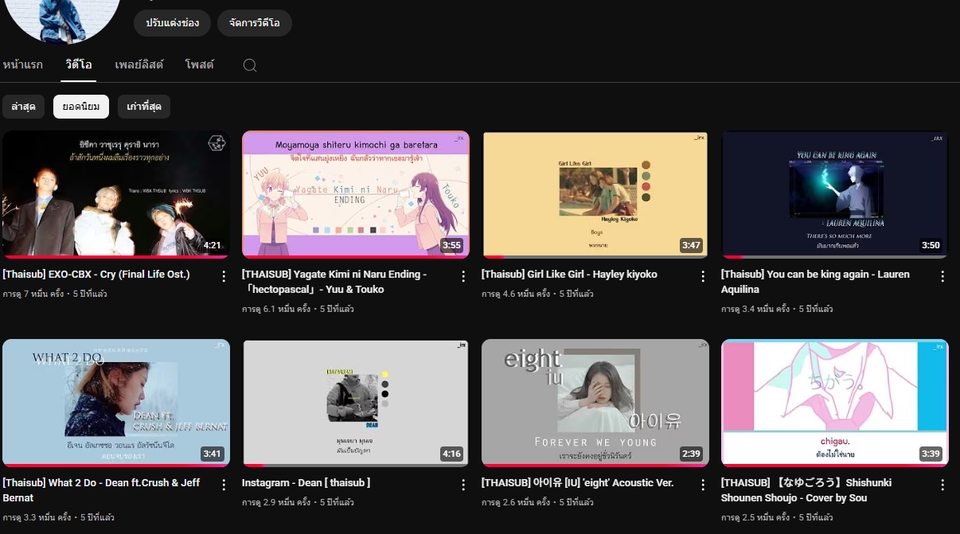This screenshot has height=534, width=960.
Task: Switch to the เพลย์ลิสต์ playlists tab
Action: pyautogui.click(x=139, y=64)
